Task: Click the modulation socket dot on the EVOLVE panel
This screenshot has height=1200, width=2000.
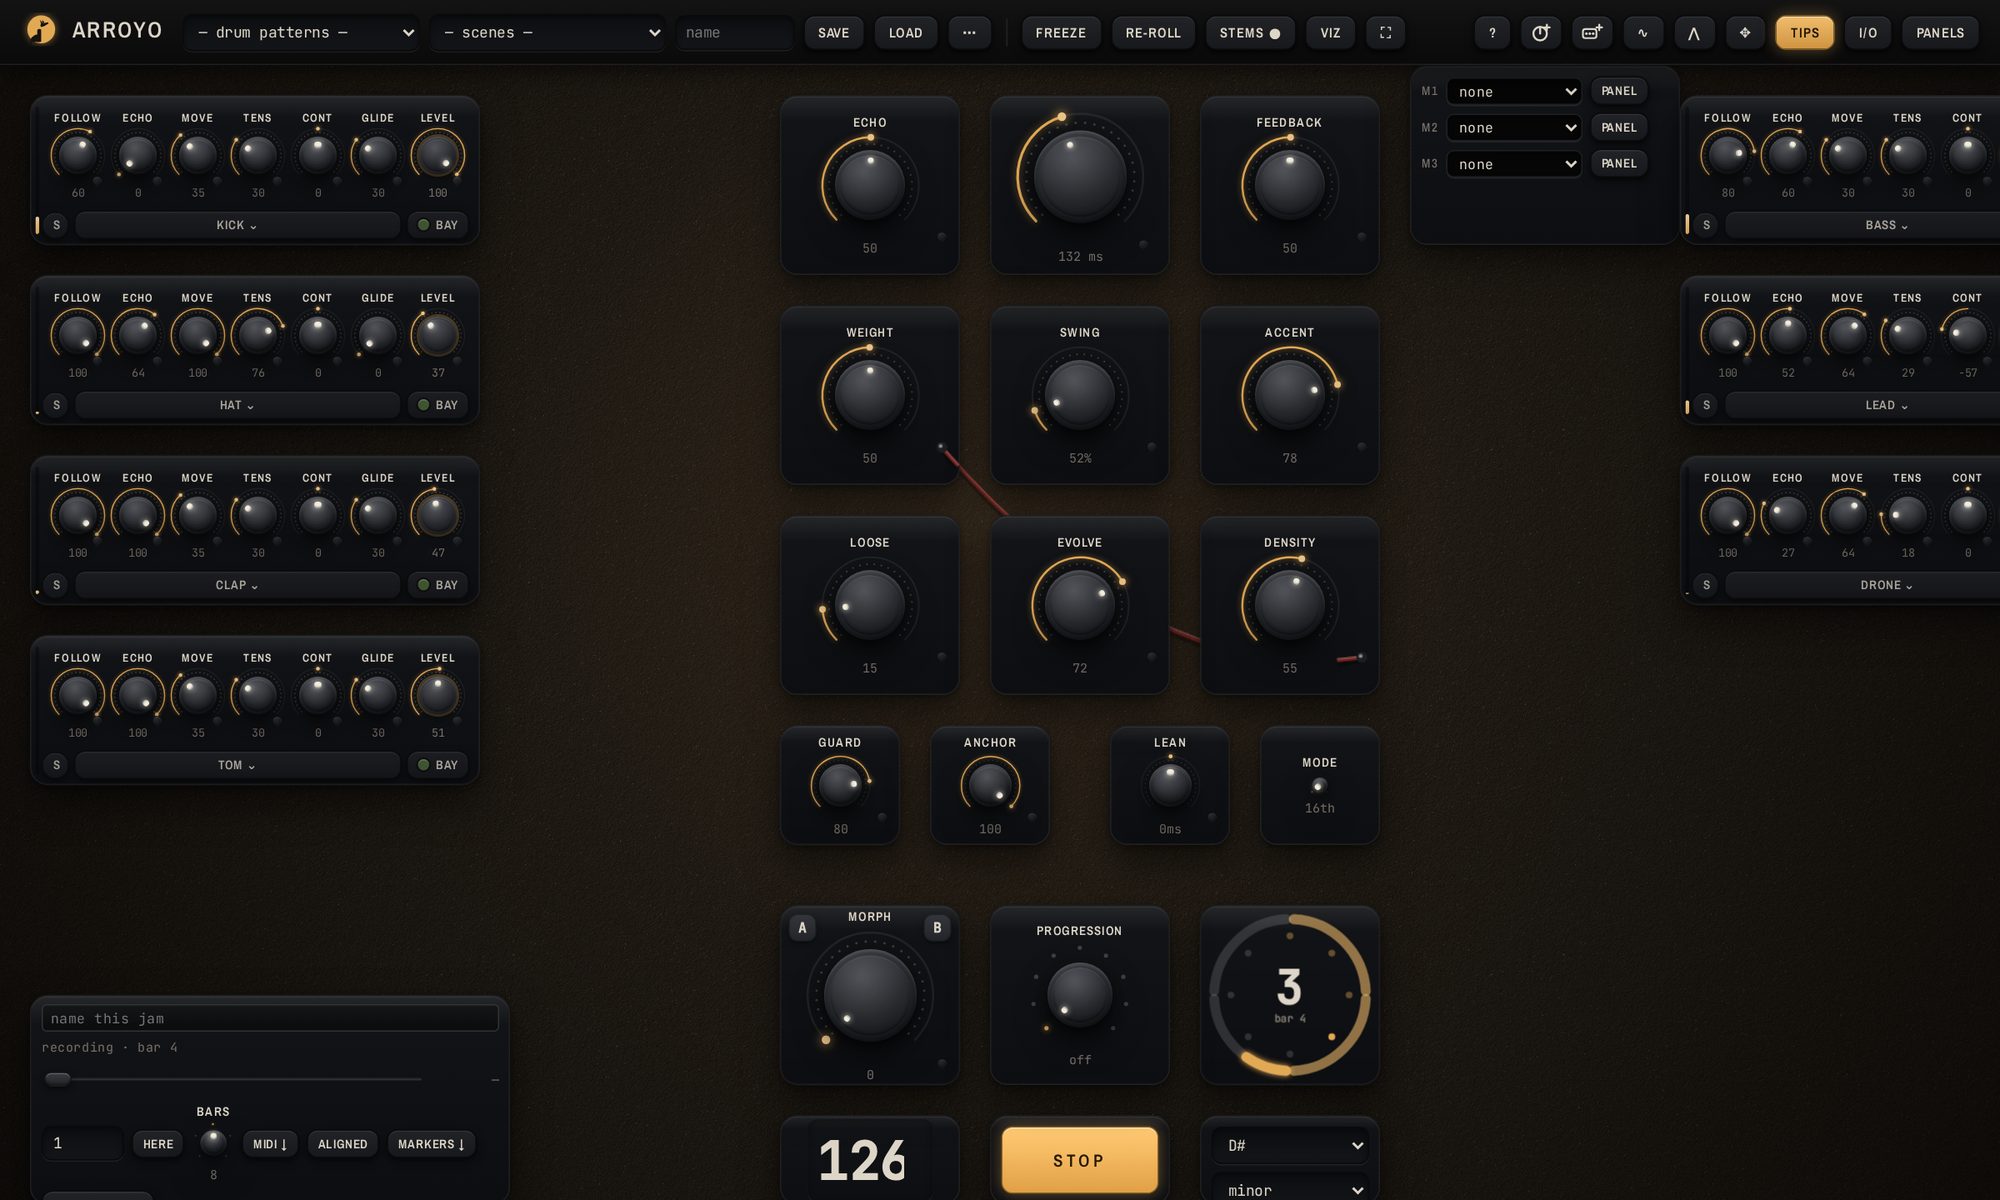Action: pos(1151,657)
